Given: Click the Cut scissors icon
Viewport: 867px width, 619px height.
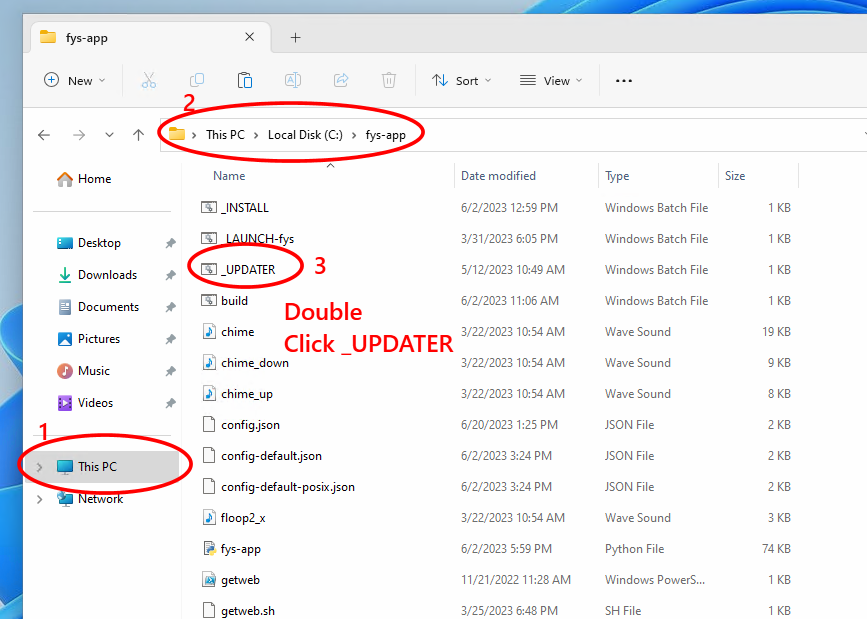Looking at the screenshot, I should click(149, 81).
